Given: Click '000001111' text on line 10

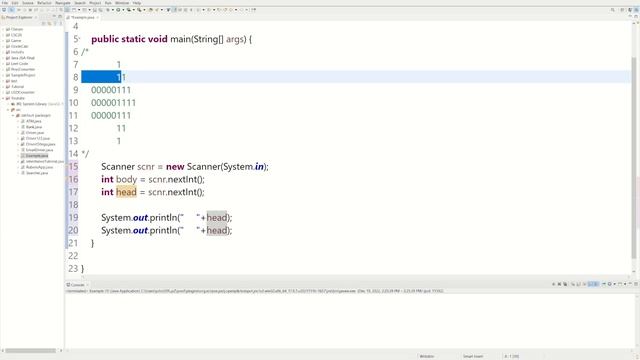Looking at the screenshot, I should click(x=113, y=103).
